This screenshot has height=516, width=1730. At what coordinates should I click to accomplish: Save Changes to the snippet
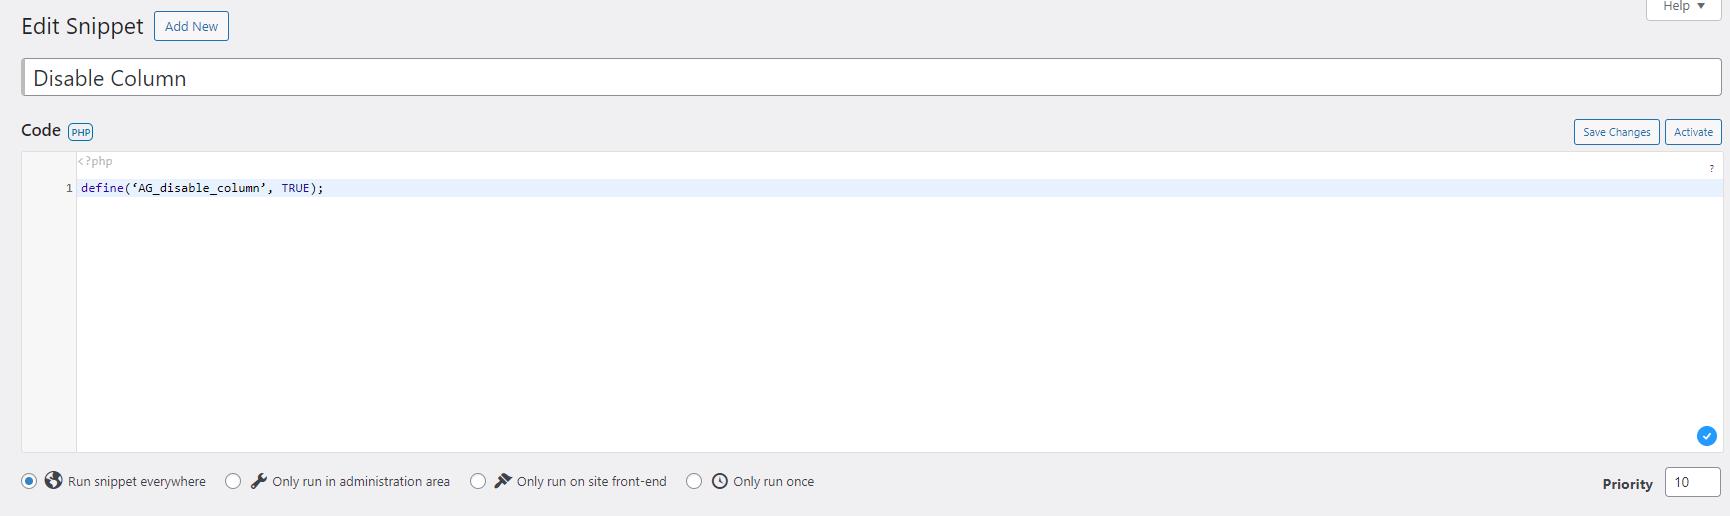(x=1616, y=132)
